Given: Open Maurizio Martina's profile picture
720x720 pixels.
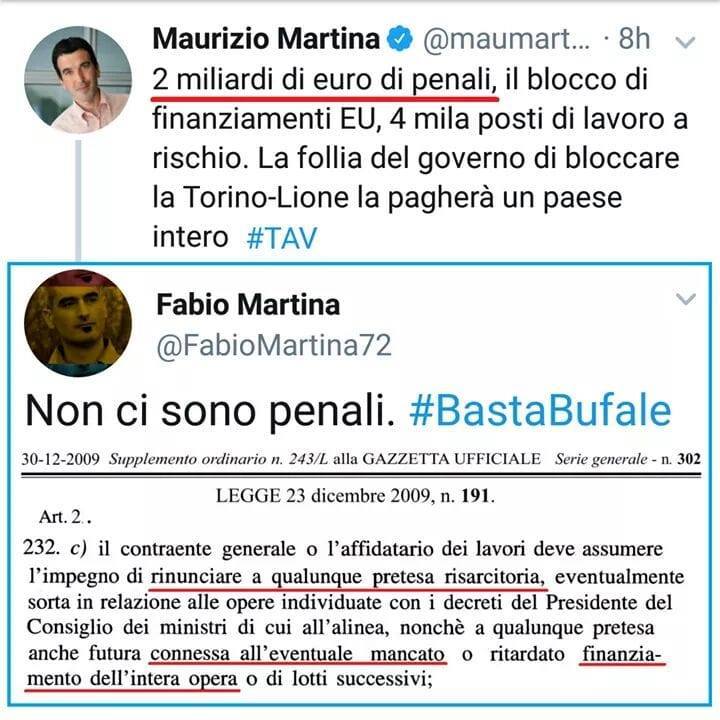Looking at the screenshot, I should point(78,79).
